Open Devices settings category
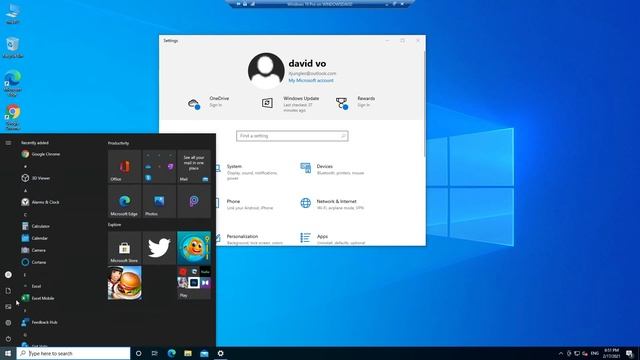The image size is (640, 360). [332, 169]
